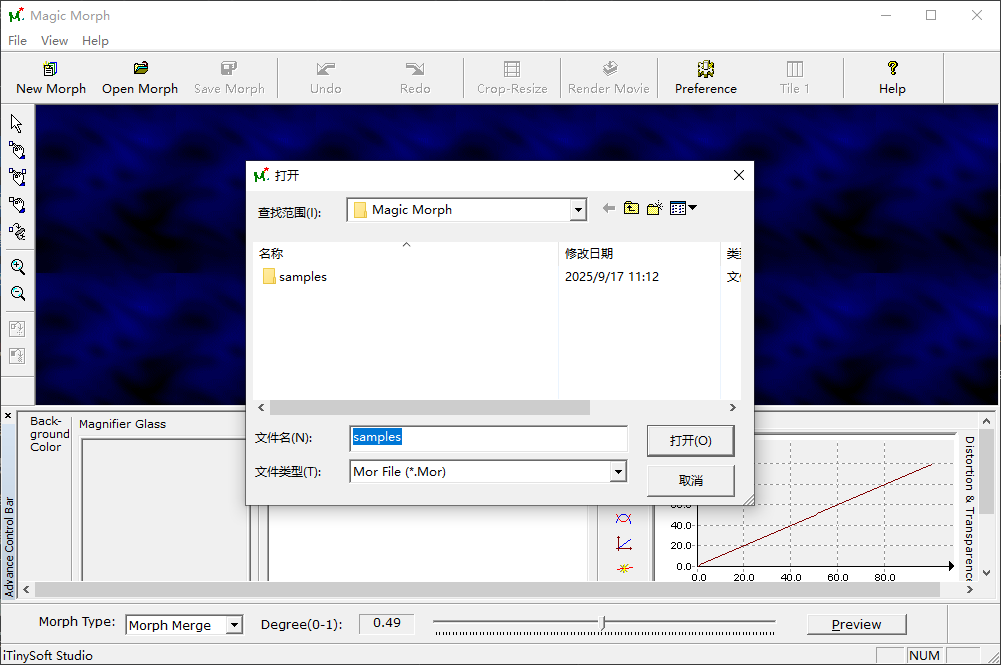
Task: Click the upper disabled image import icon
Action: (17, 329)
